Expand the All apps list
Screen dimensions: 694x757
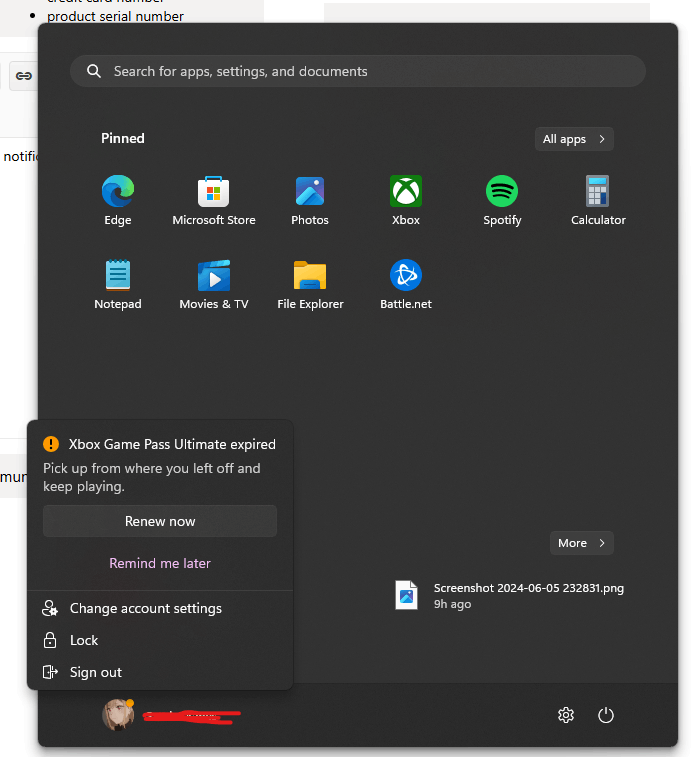[x=574, y=139]
